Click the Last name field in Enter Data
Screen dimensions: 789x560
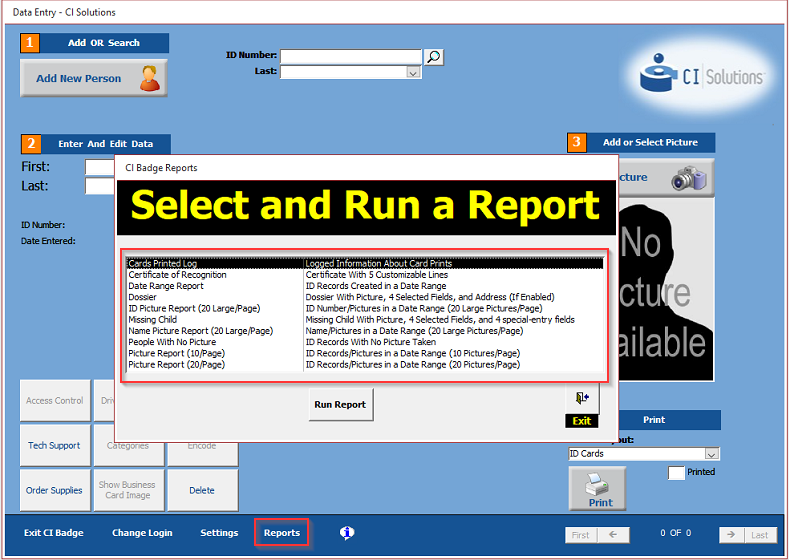100,186
